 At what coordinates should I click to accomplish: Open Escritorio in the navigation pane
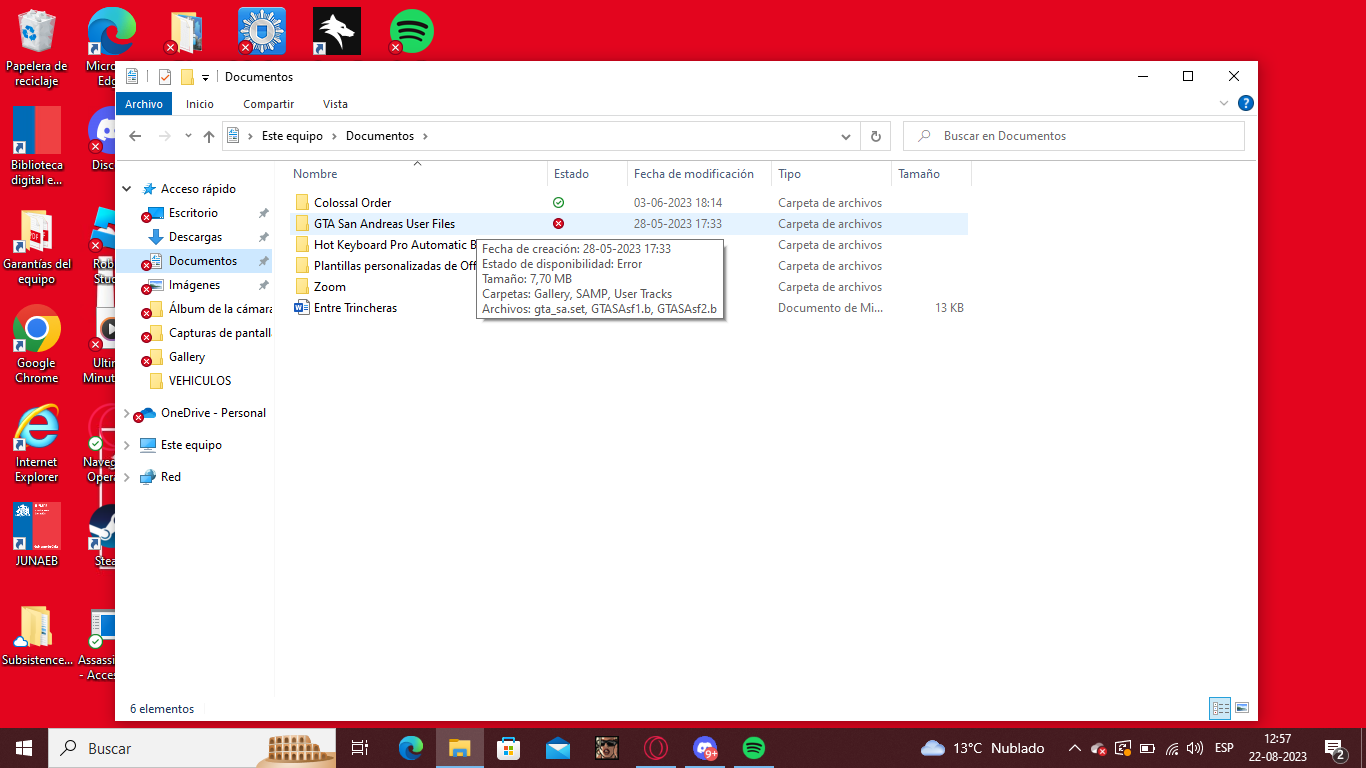click(193, 213)
